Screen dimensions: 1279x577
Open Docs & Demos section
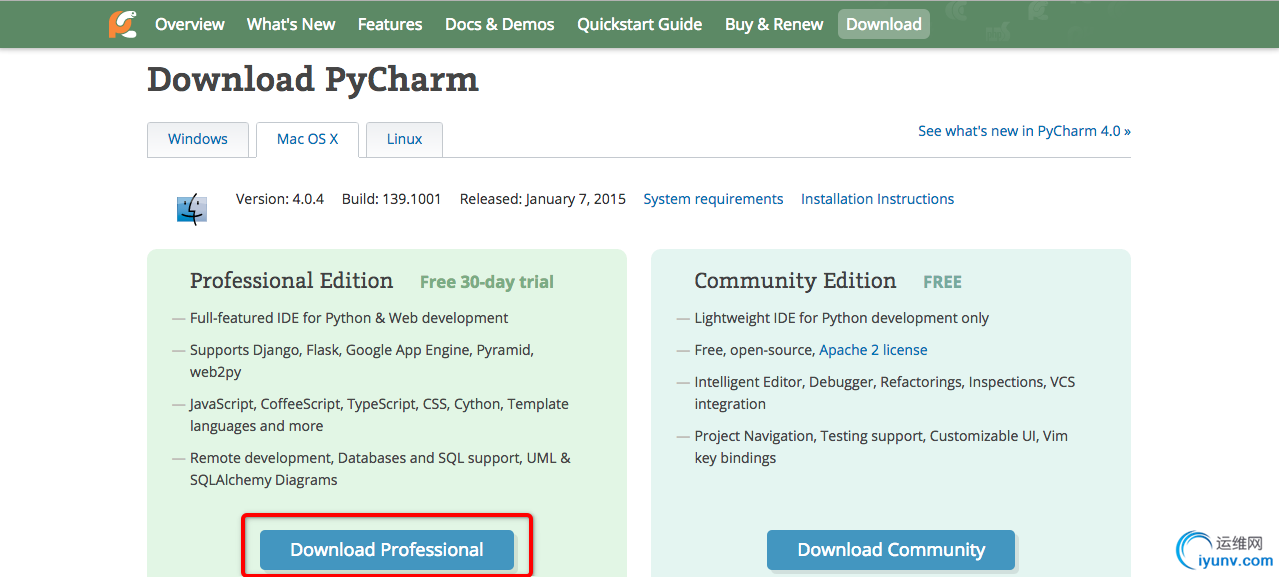coord(500,24)
